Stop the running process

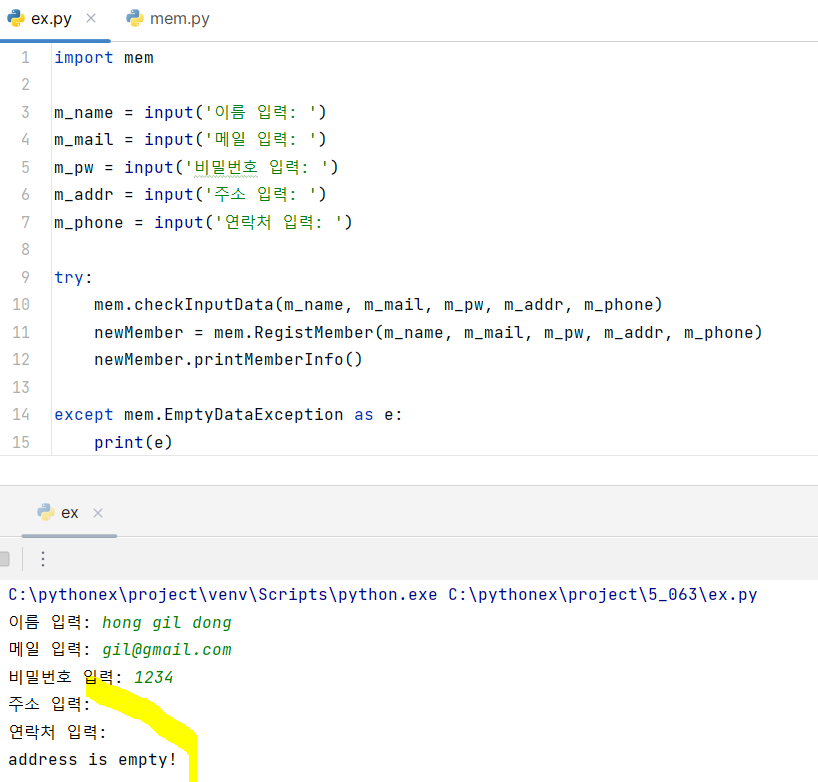pyautogui.click(x=4, y=559)
